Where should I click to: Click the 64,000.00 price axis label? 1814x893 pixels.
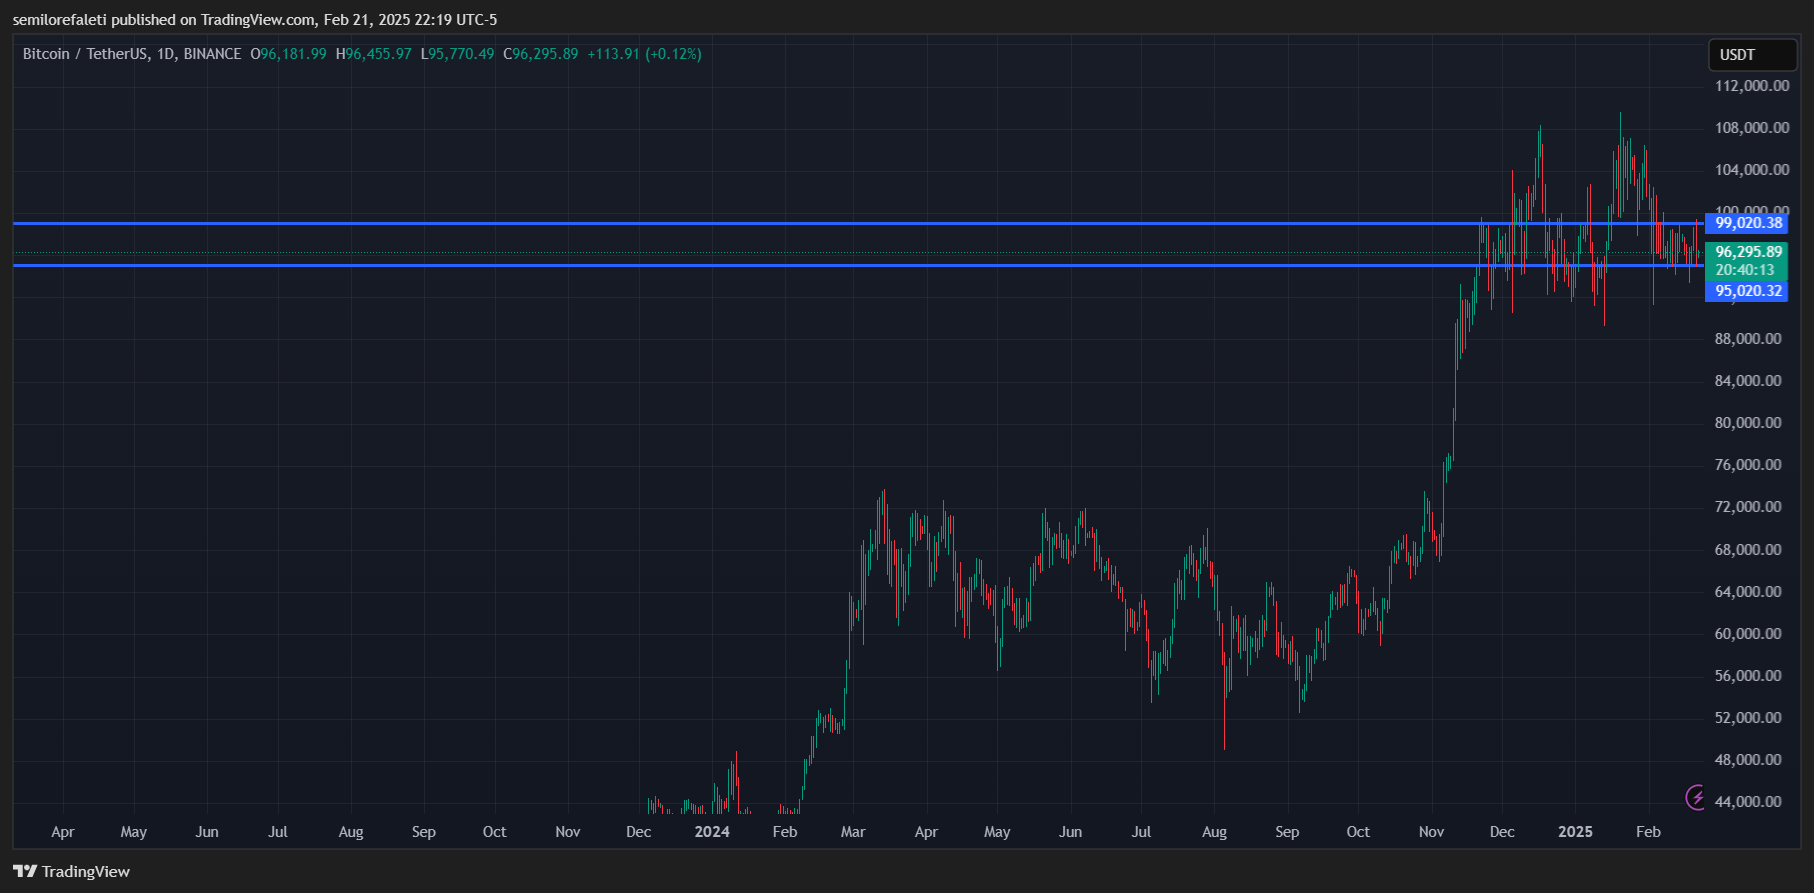pos(1748,592)
